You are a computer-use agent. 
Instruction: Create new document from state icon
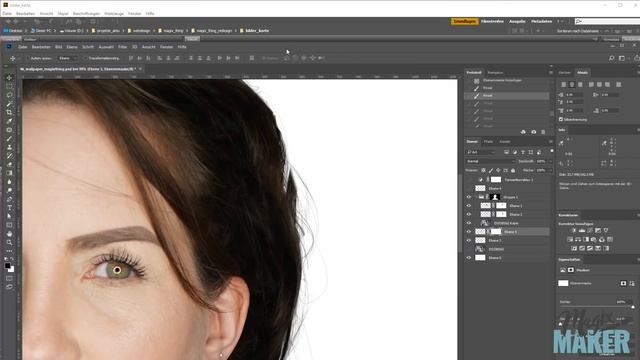coord(523,132)
